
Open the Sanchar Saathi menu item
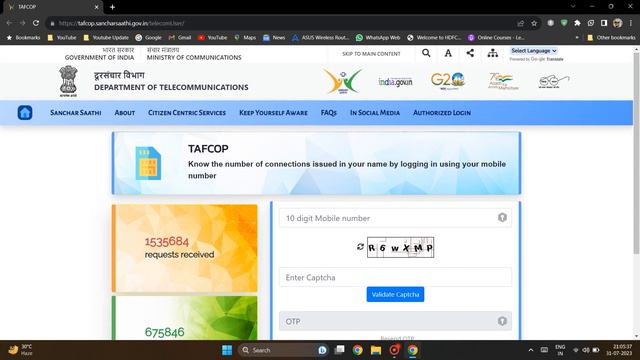pyautogui.click(x=76, y=113)
